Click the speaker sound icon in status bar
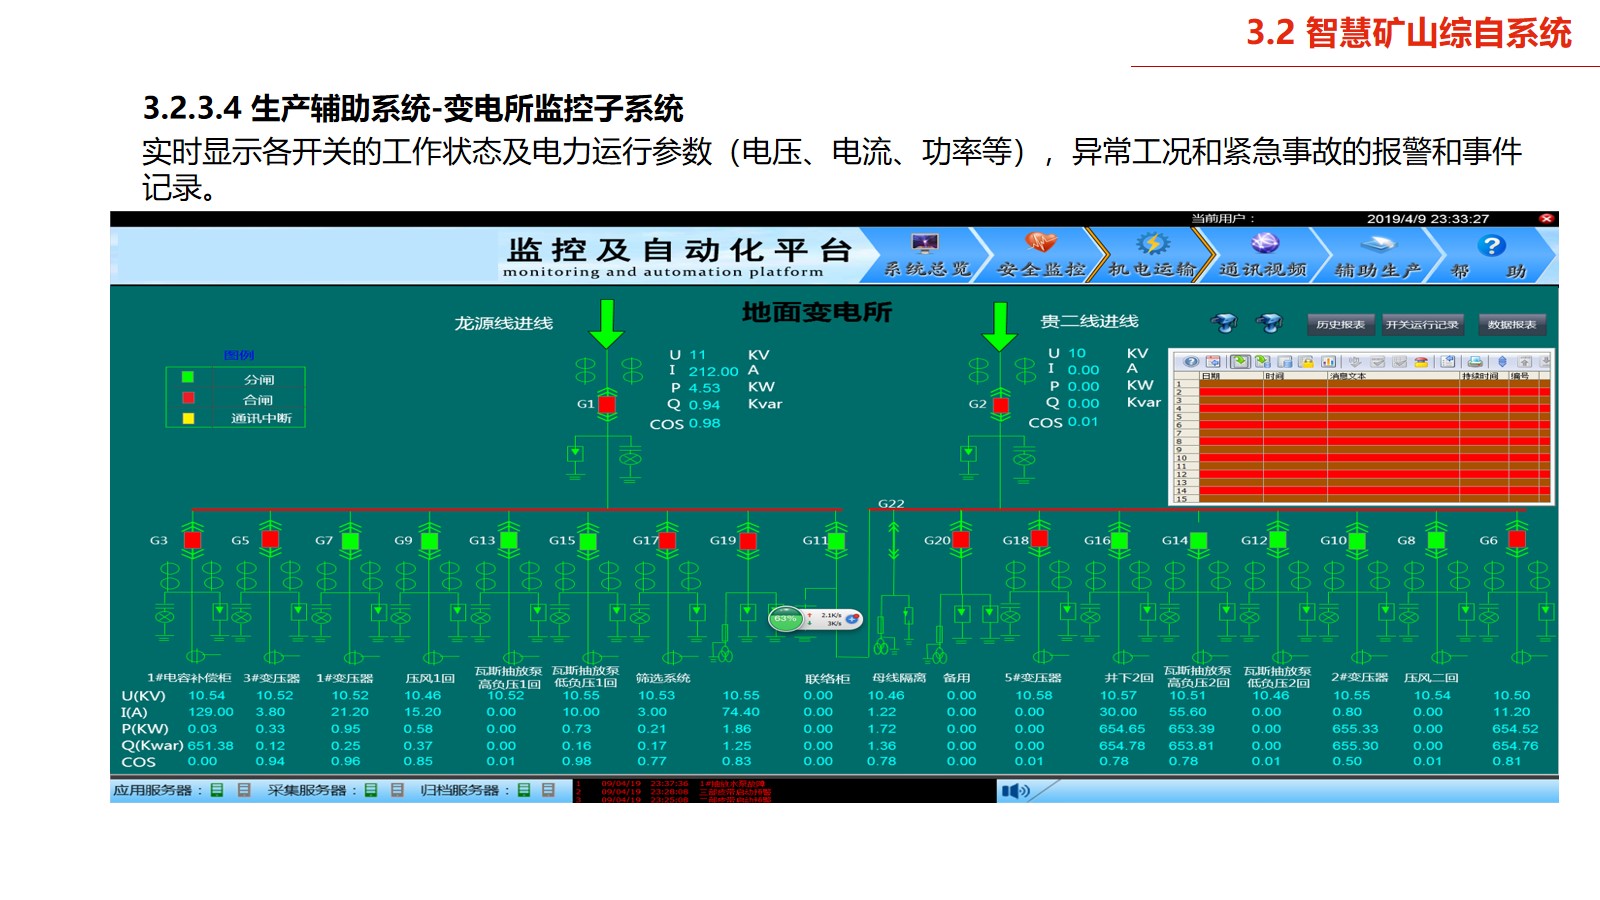 click(1014, 791)
